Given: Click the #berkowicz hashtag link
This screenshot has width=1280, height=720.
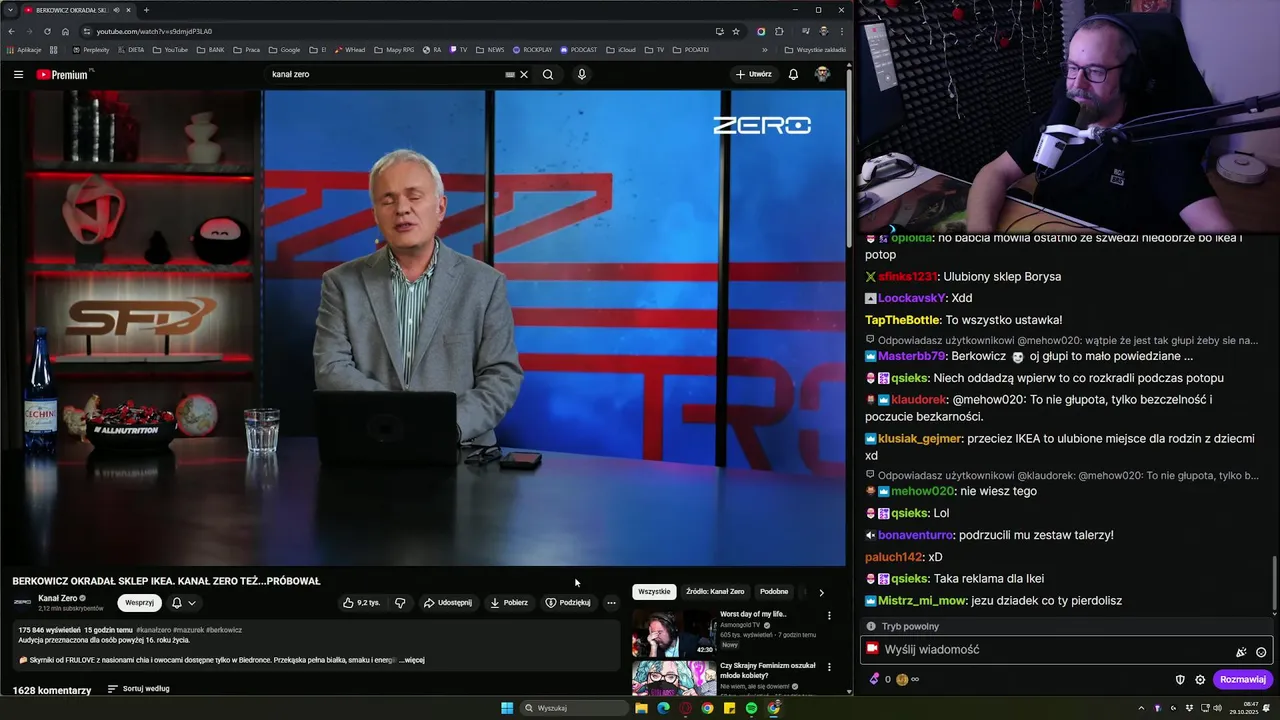Looking at the screenshot, I should point(224,630).
